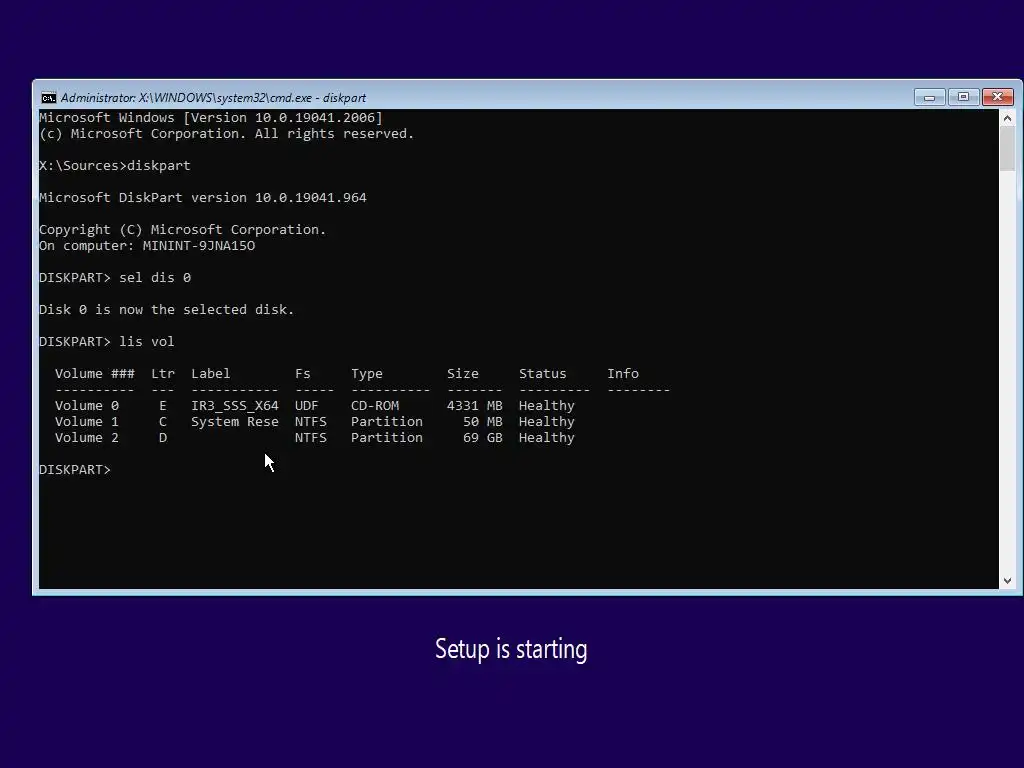This screenshot has height=768, width=1024.
Task: Click the scrollbar up arrow
Action: tap(1007, 118)
